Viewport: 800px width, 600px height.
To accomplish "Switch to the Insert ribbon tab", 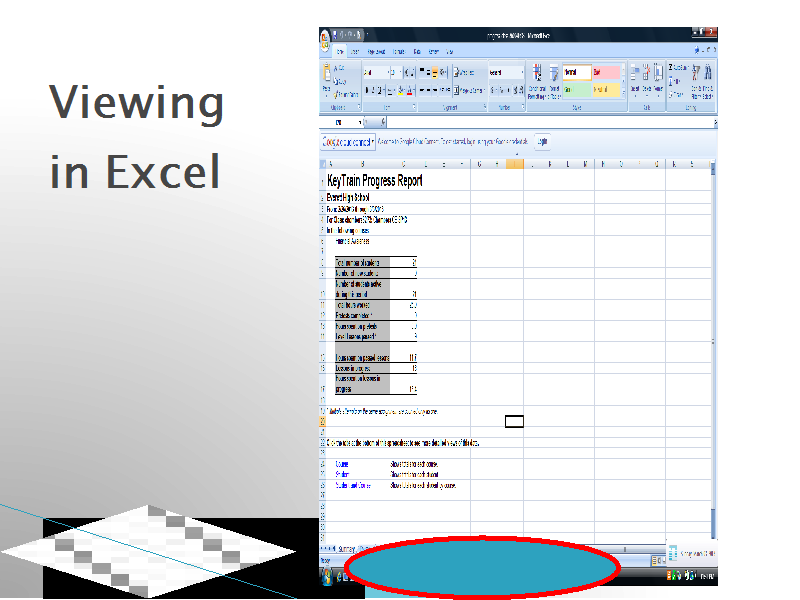I will tap(355, 52).
